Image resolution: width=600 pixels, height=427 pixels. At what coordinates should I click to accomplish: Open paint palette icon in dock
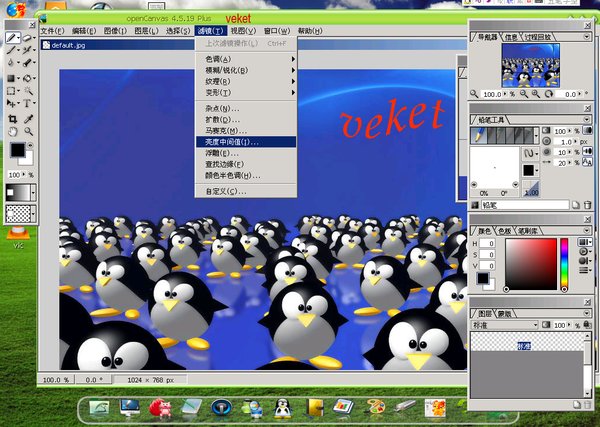tap(375, 407)
